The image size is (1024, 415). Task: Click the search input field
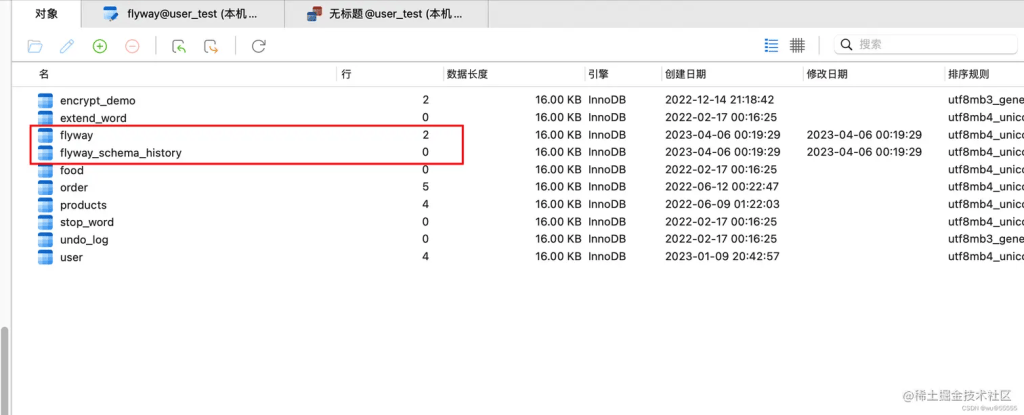coord(930,45)
